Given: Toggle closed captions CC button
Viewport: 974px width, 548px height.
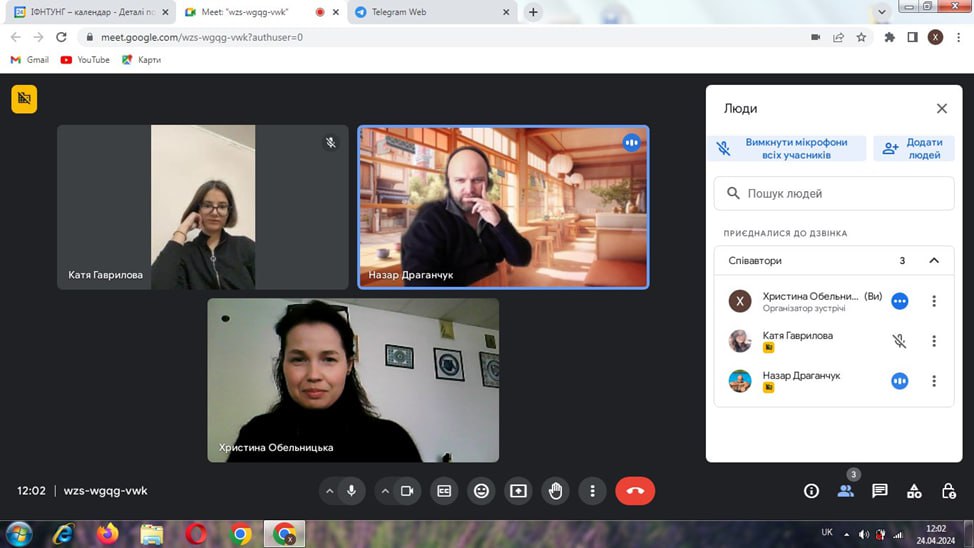Looking at the screenshot, I should (444, 491).
